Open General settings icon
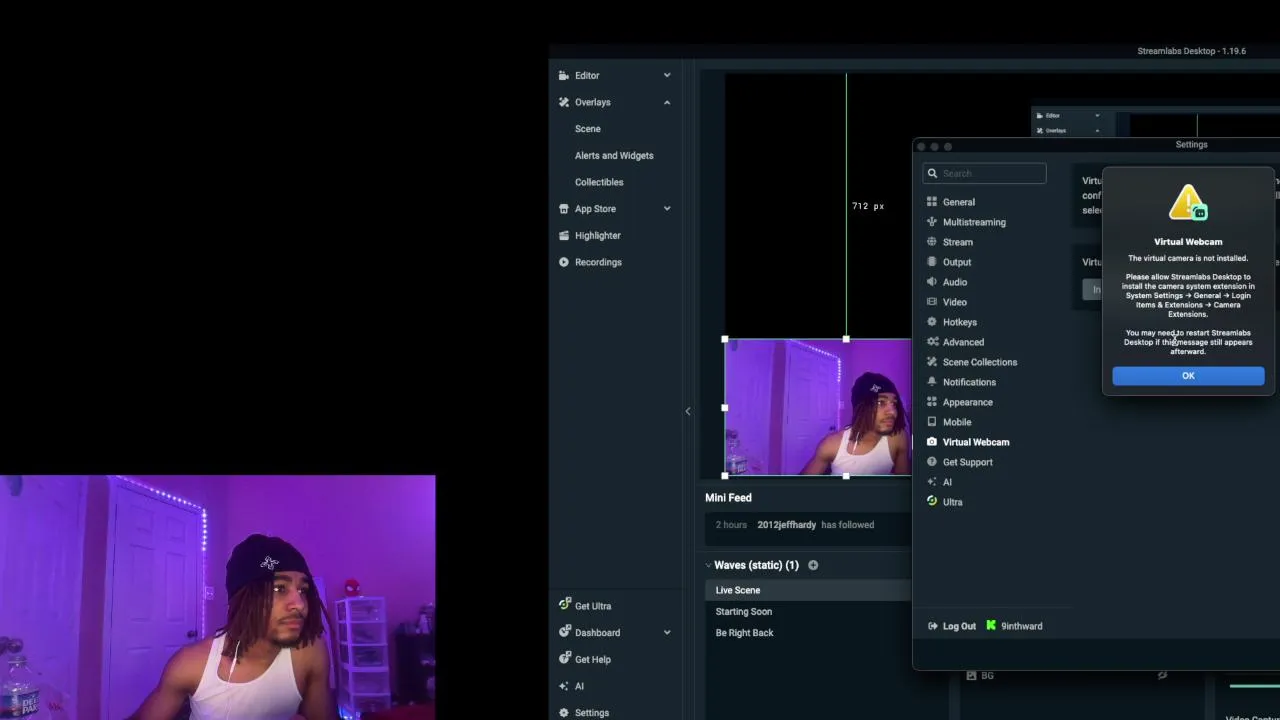The width and height of the screenshot is (1280, 720). point(932,202)
